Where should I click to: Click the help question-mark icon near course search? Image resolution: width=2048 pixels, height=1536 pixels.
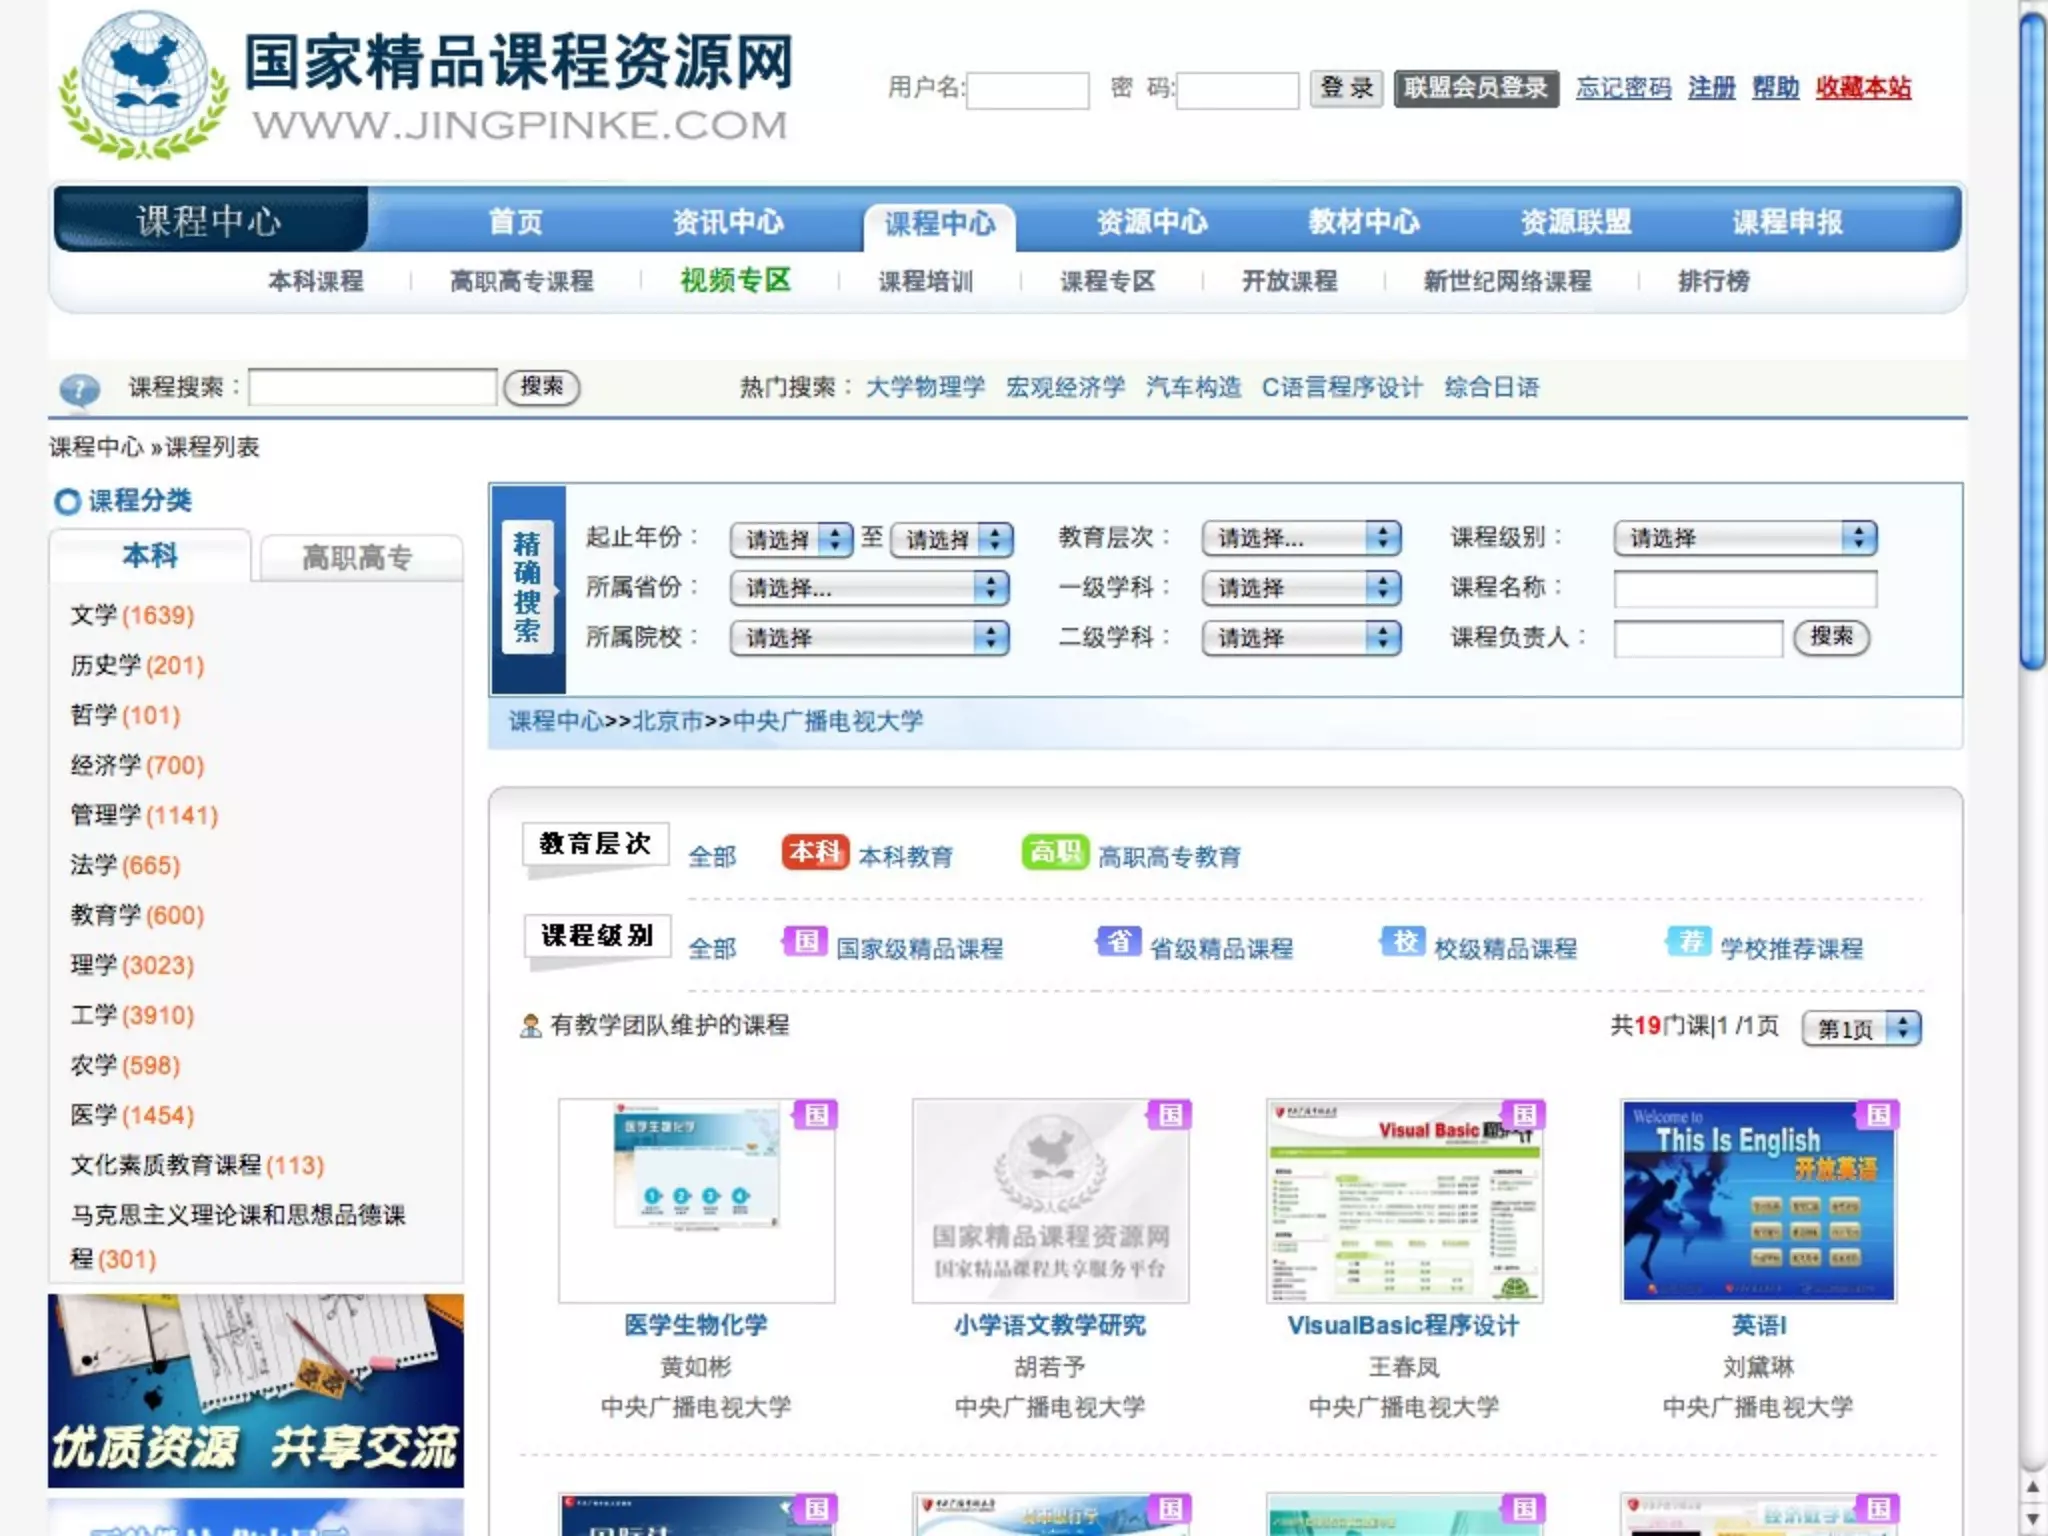79,389
